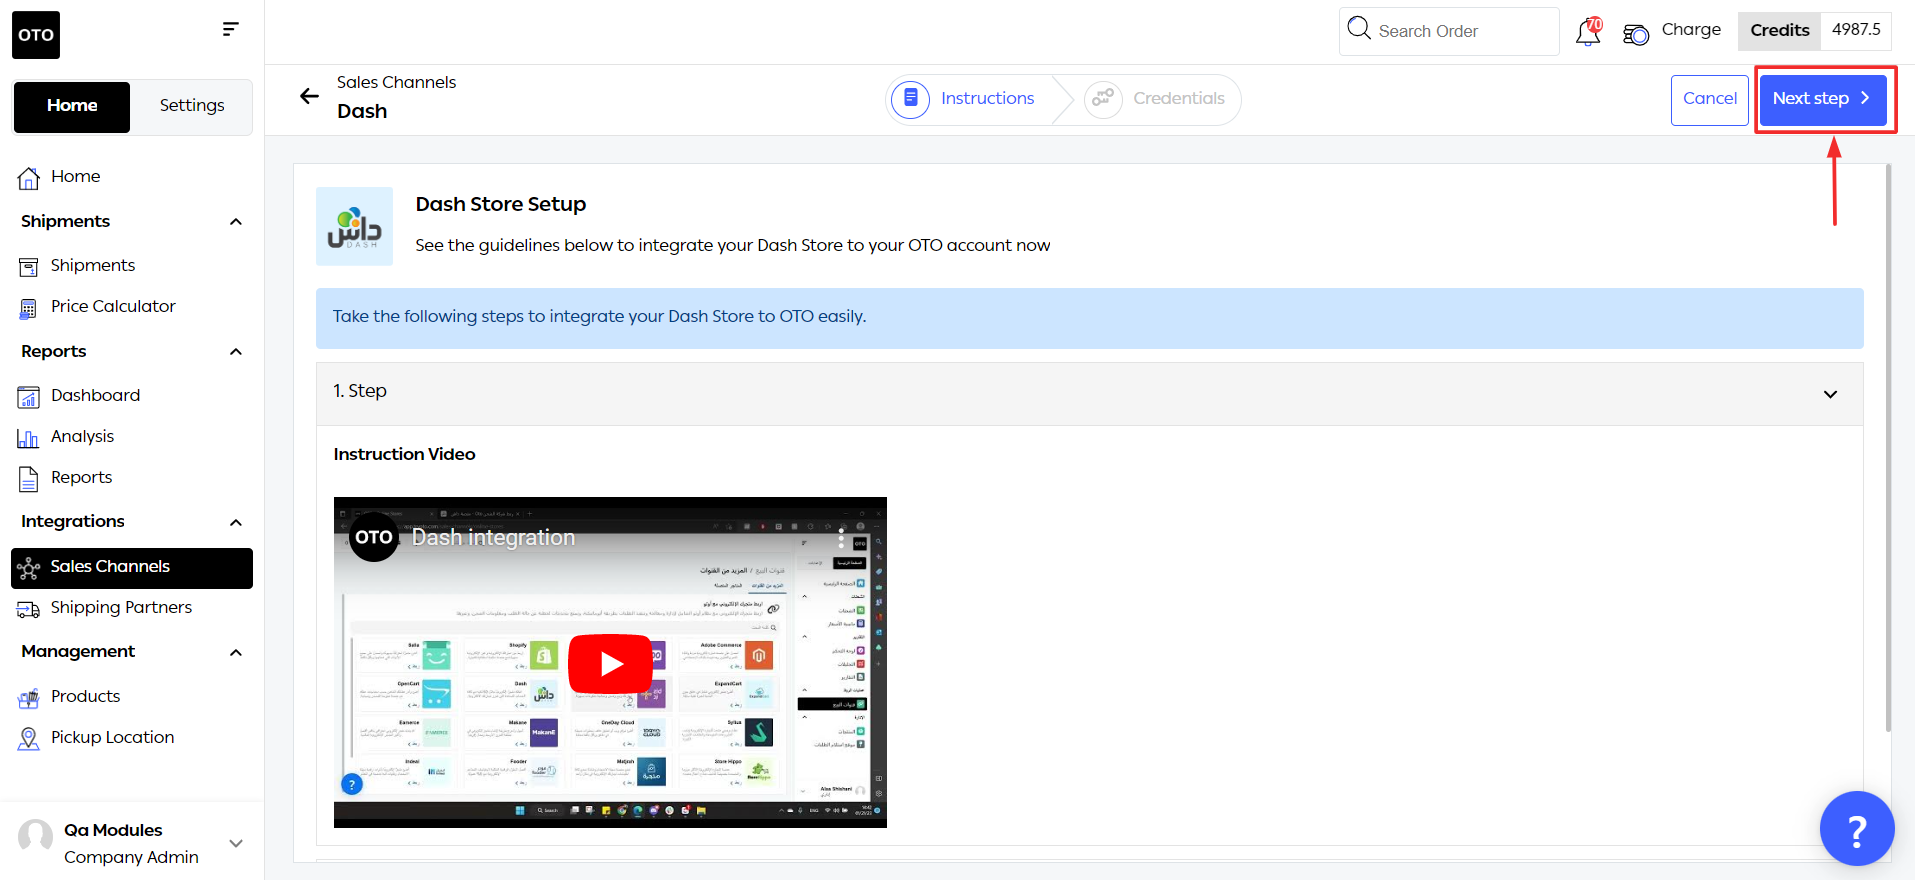Collapse the sidebar menu icon
This screenshot has height=880, width=1915.
click(230, 29)
